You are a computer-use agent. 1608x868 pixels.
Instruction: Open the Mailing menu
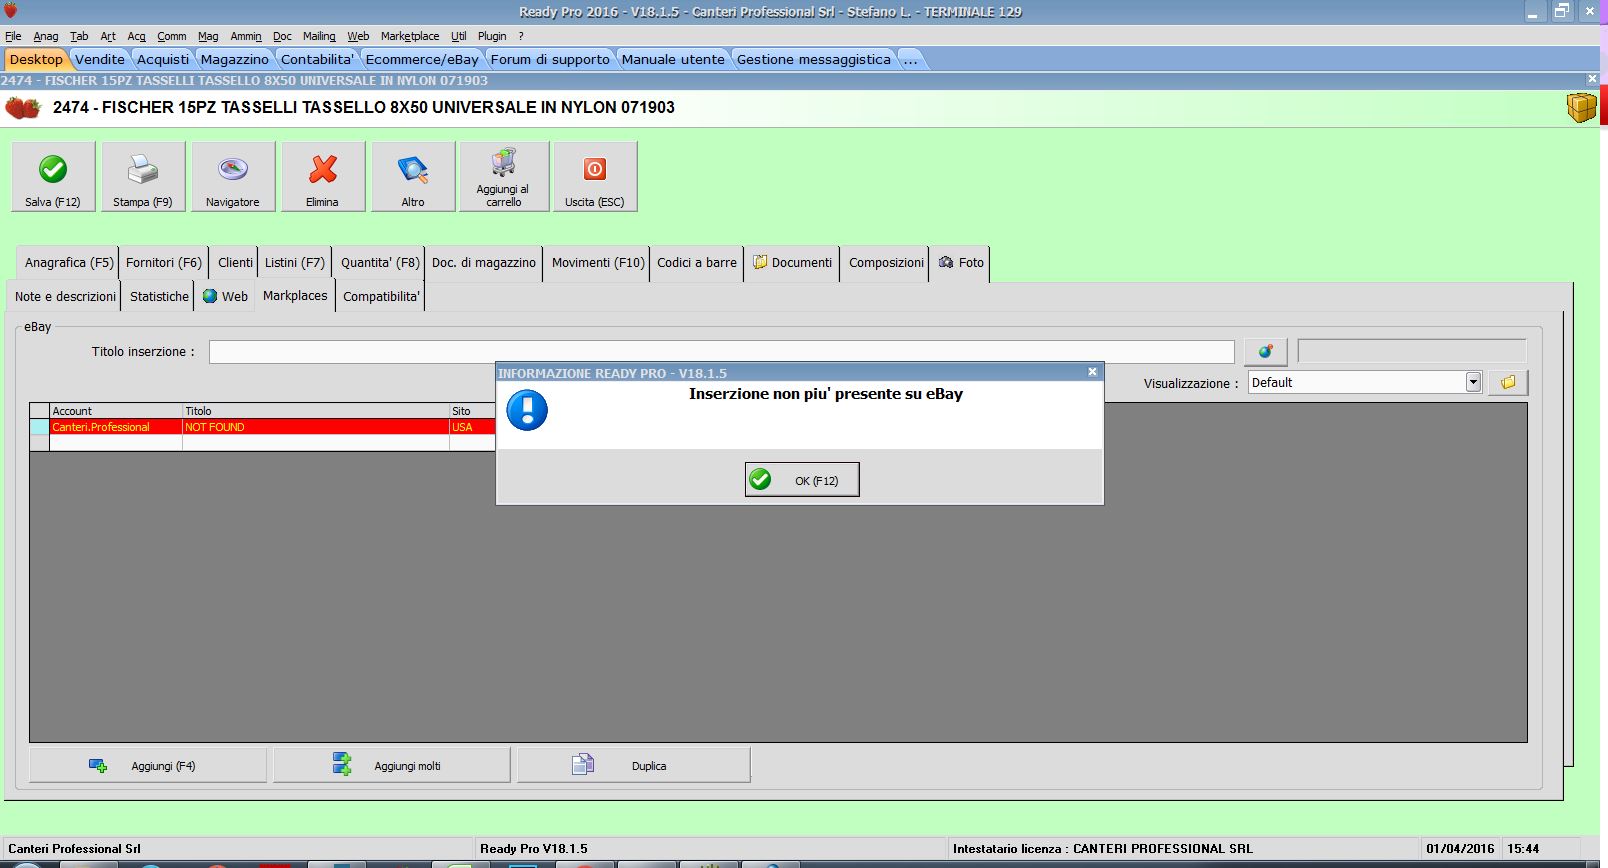click(x=319, y=36)
